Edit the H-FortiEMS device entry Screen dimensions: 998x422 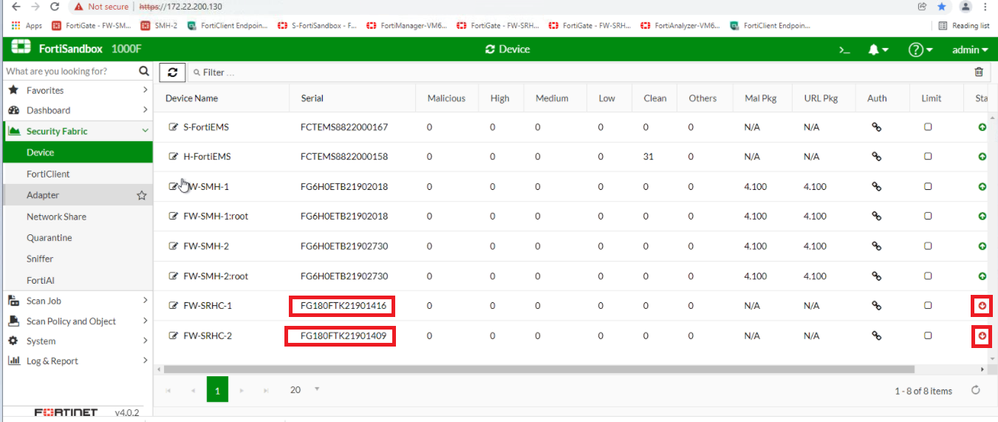pos(172,157)
